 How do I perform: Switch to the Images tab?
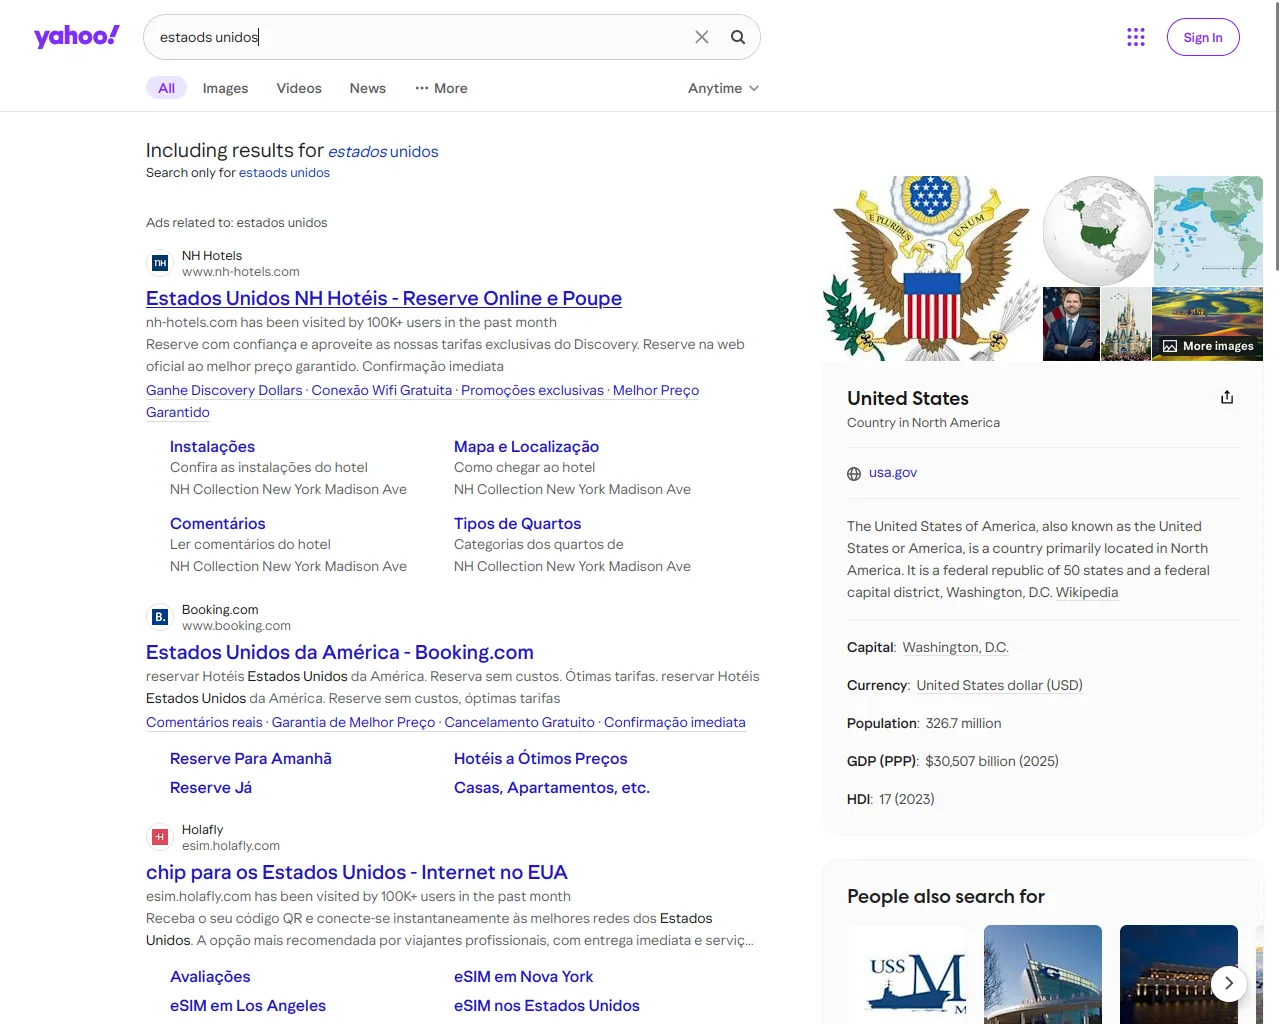225,88
